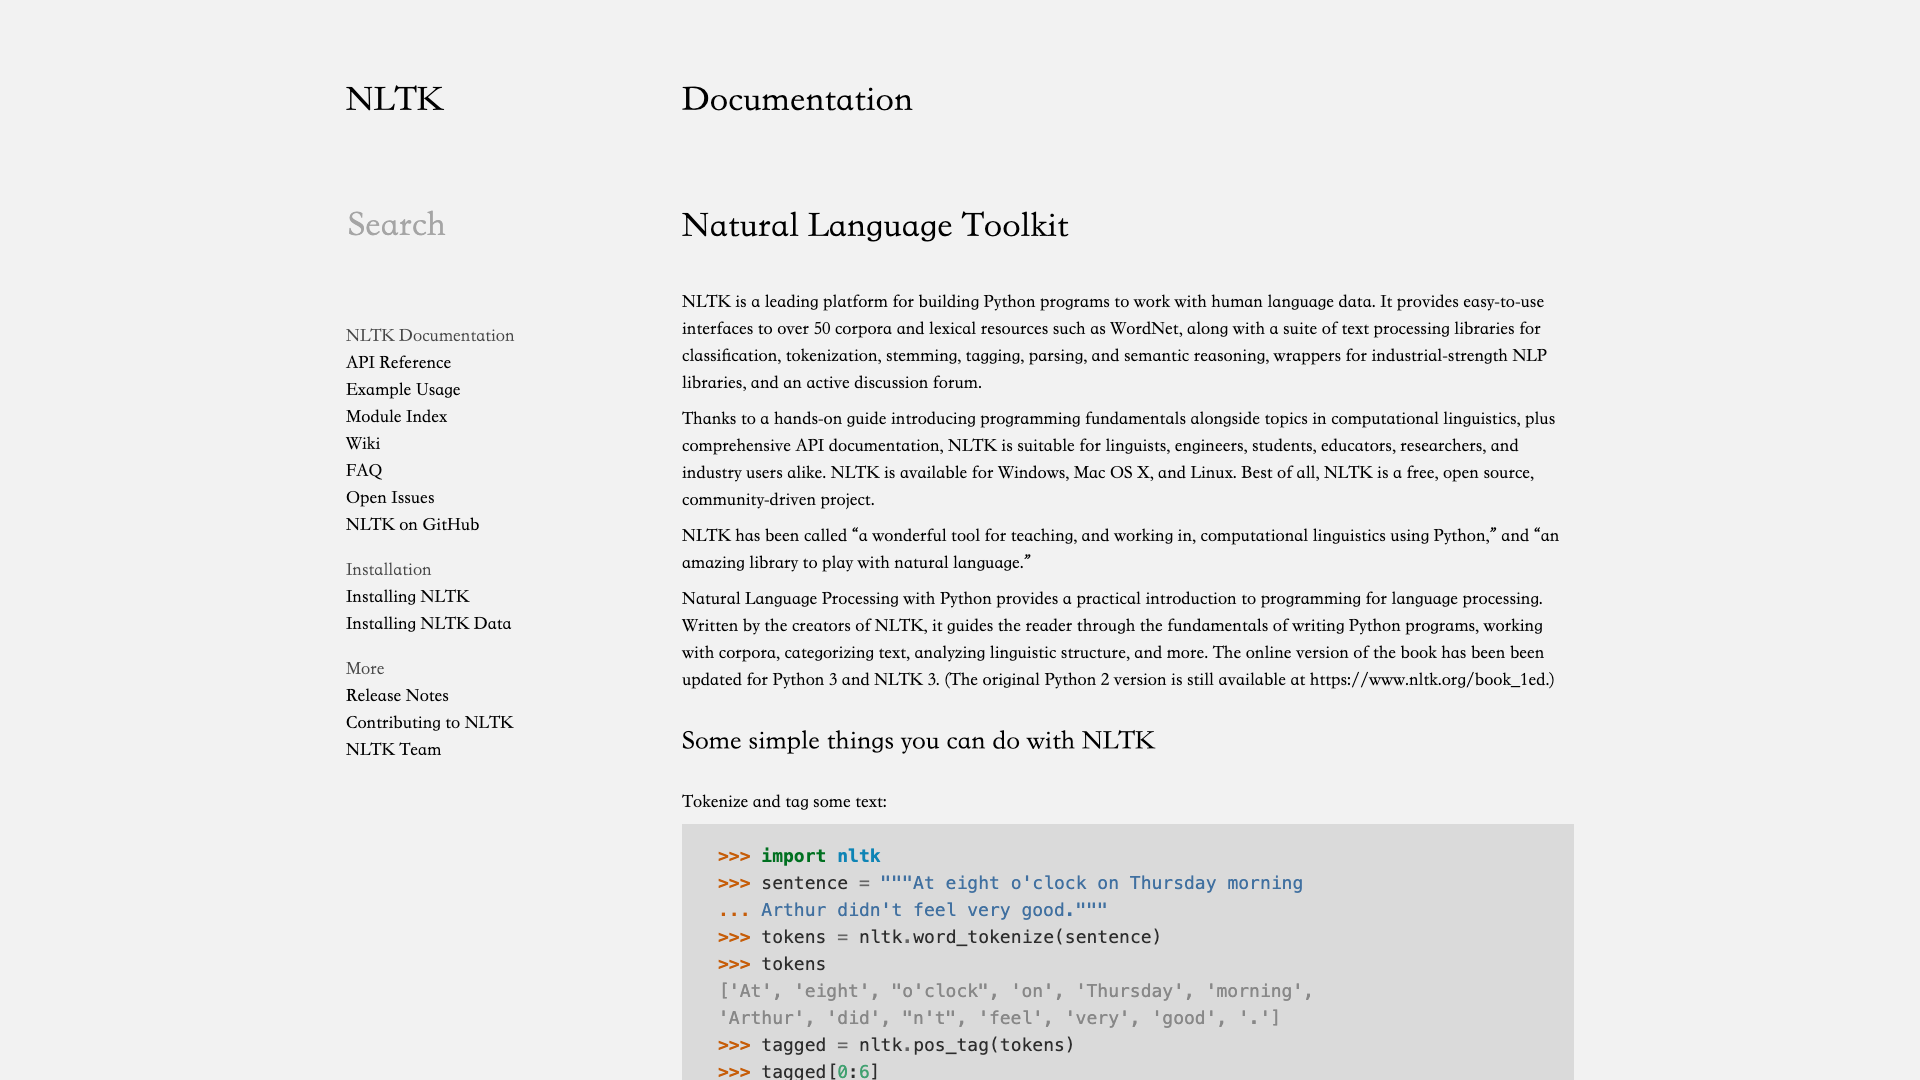
Task: Click the Tokenize and tag some text line
Action: point(784,801)
